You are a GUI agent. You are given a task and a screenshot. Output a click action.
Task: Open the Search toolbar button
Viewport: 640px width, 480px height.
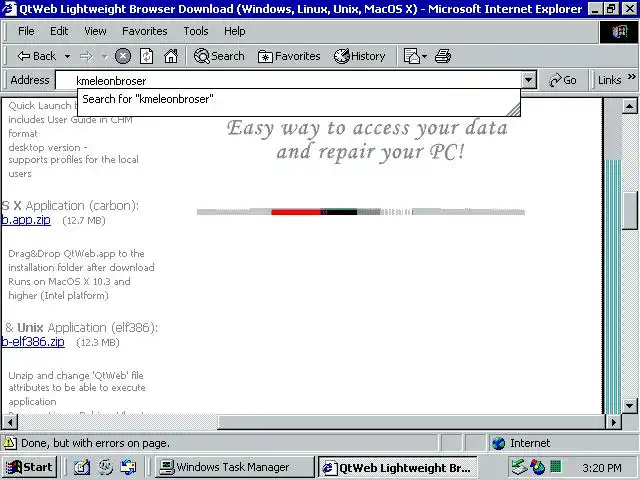point(219,56)
